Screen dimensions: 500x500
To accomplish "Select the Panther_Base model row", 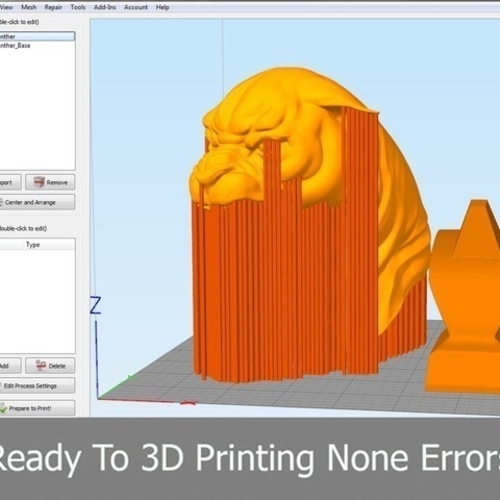I will pos(37,46).
